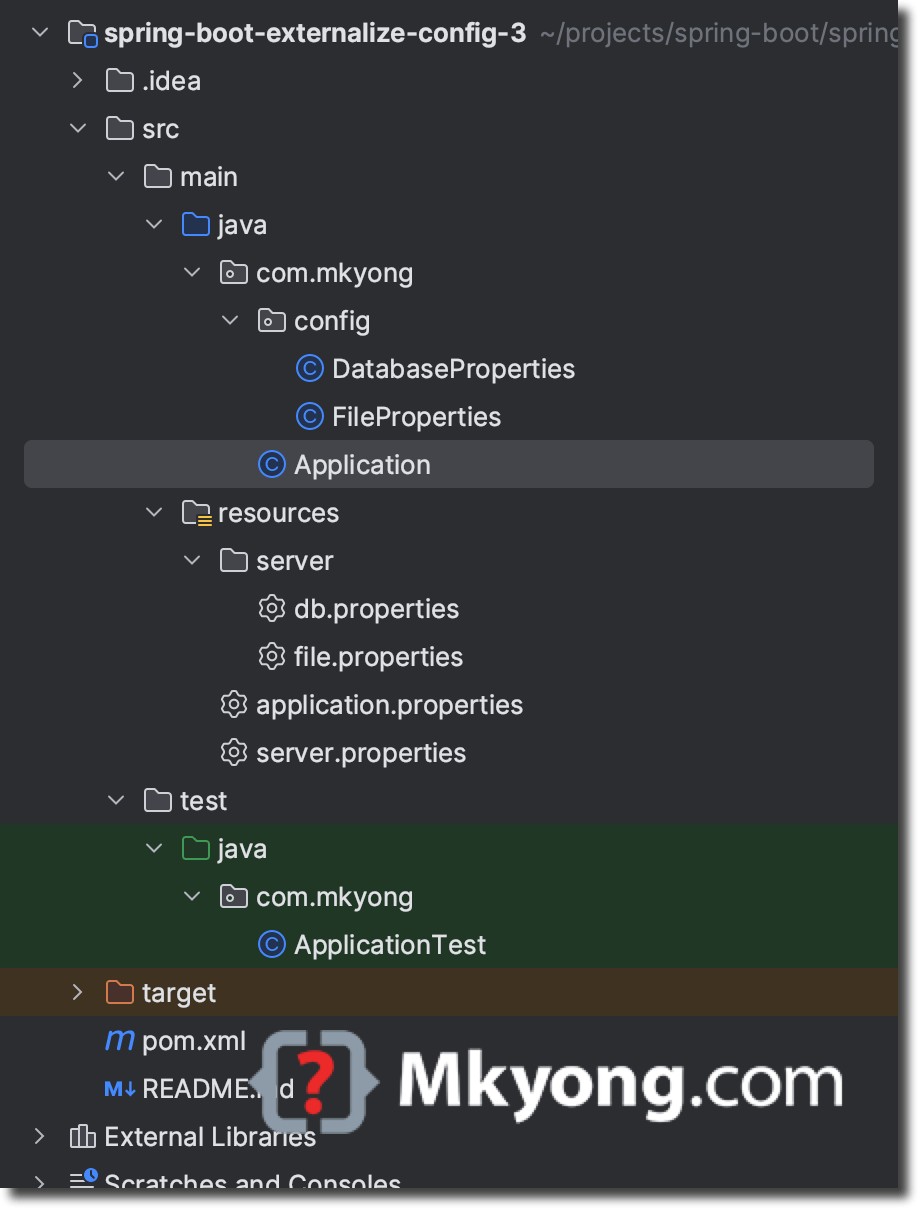
Task: Click the config package icon
Action: coord(271,320)
